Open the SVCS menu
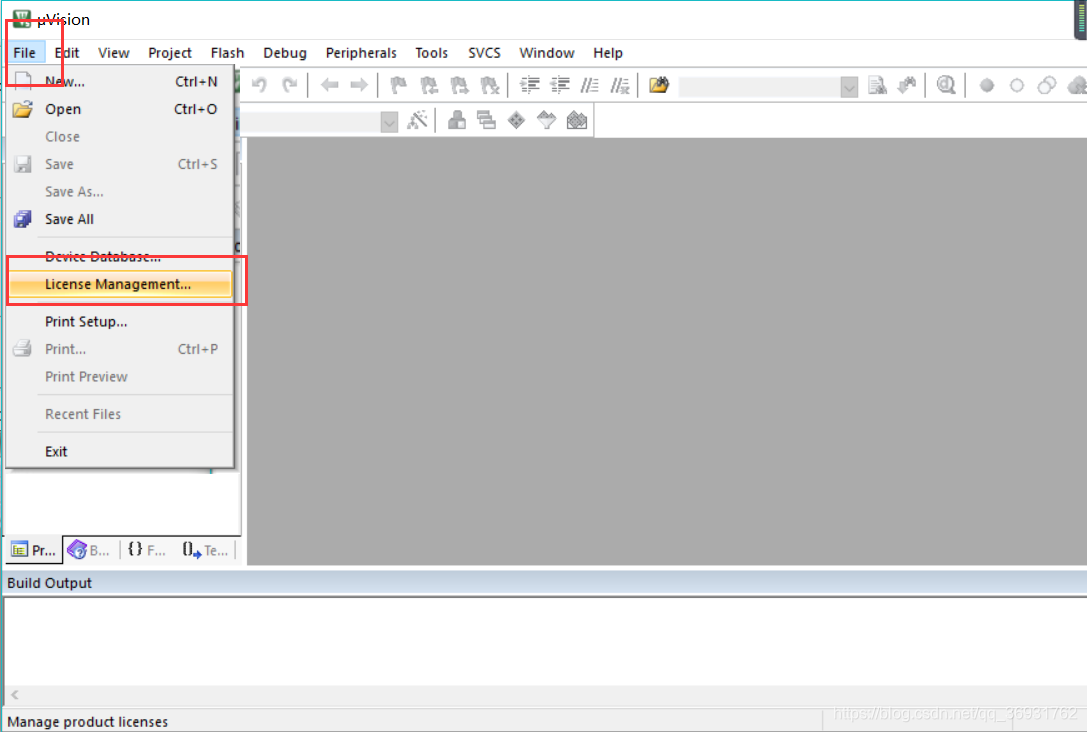 pos(484,53)
